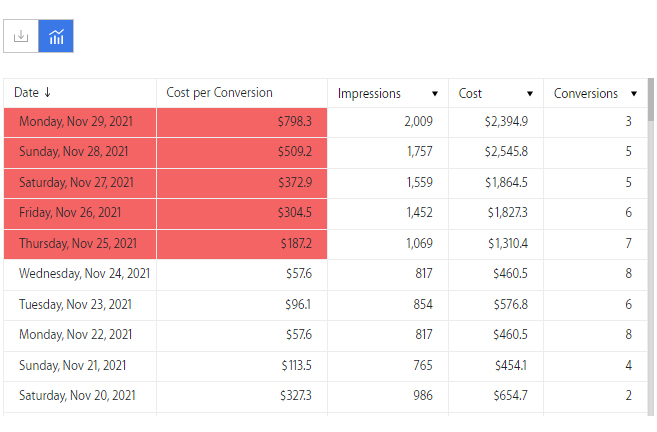Select the Sunday, Nov 21, 2021 row
657x432 pixels.
tap(326, 366)
